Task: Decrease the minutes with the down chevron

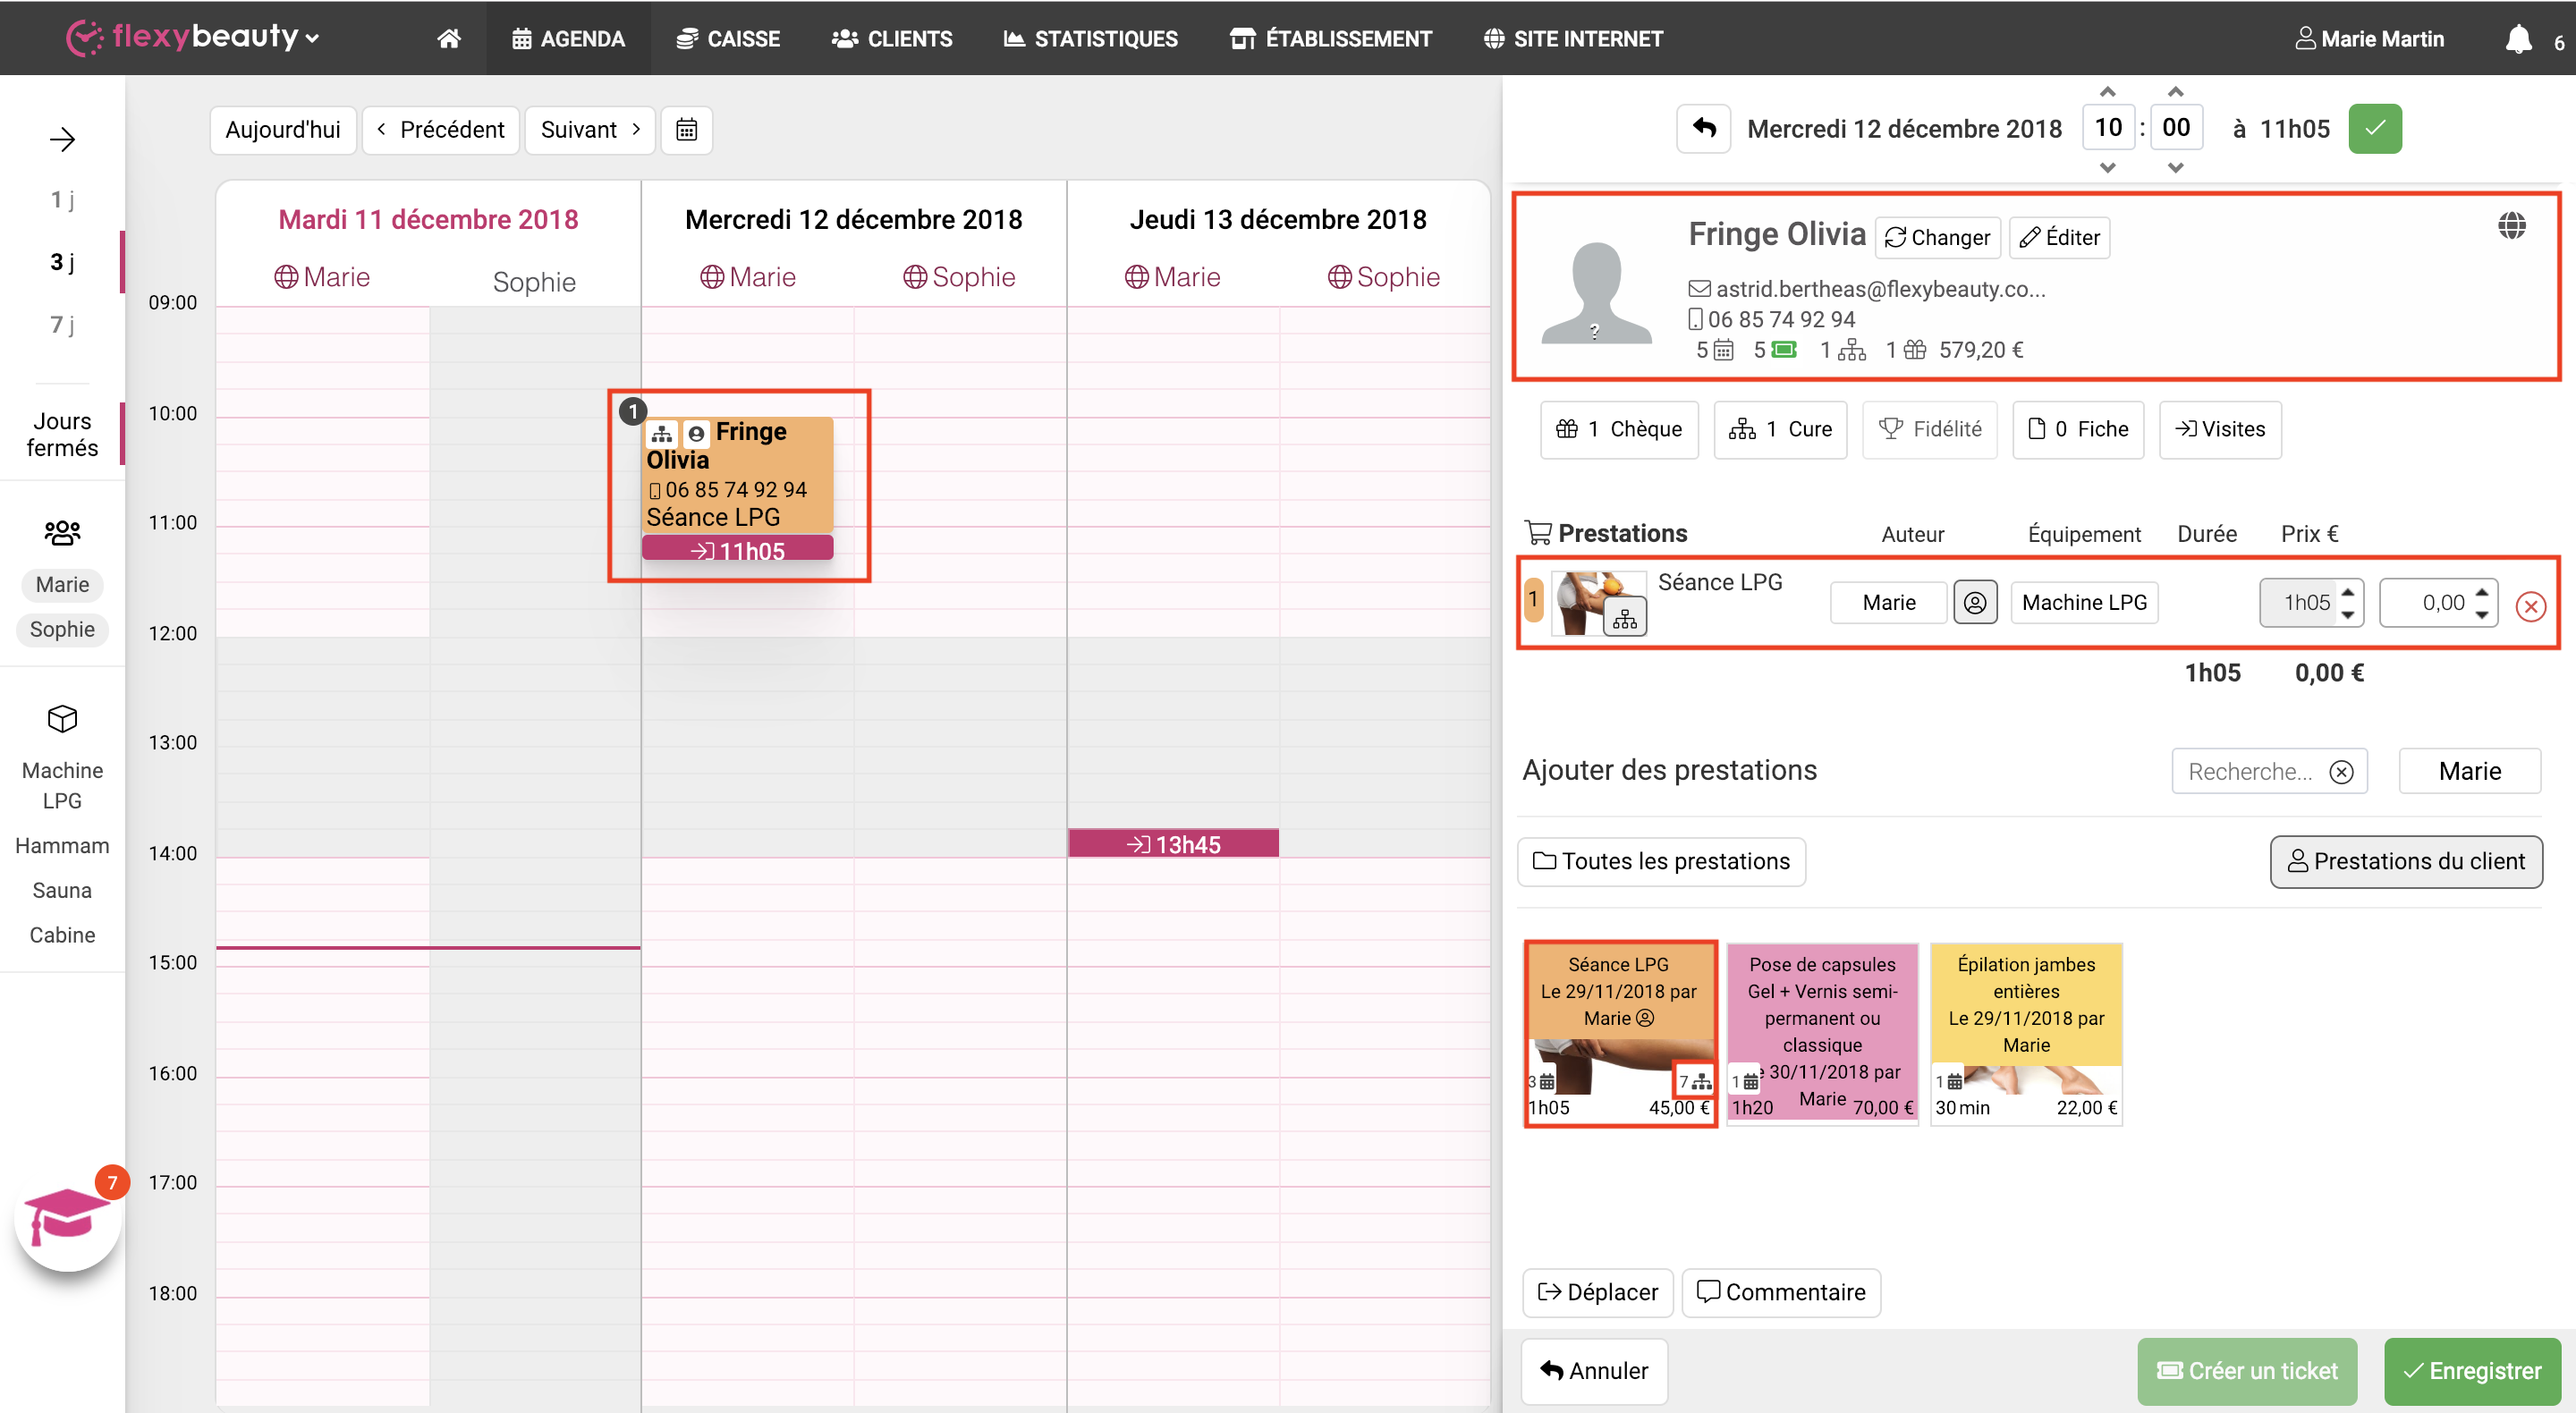Action: point(2175,167)
